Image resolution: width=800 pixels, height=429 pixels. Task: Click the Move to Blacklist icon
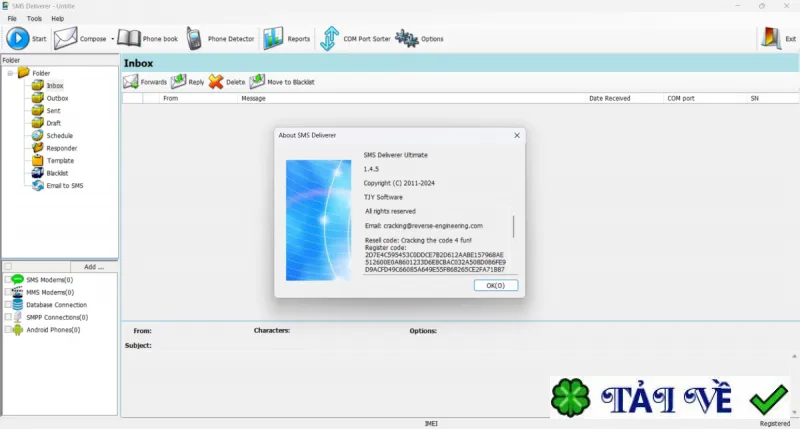click(x=257, y=82)
